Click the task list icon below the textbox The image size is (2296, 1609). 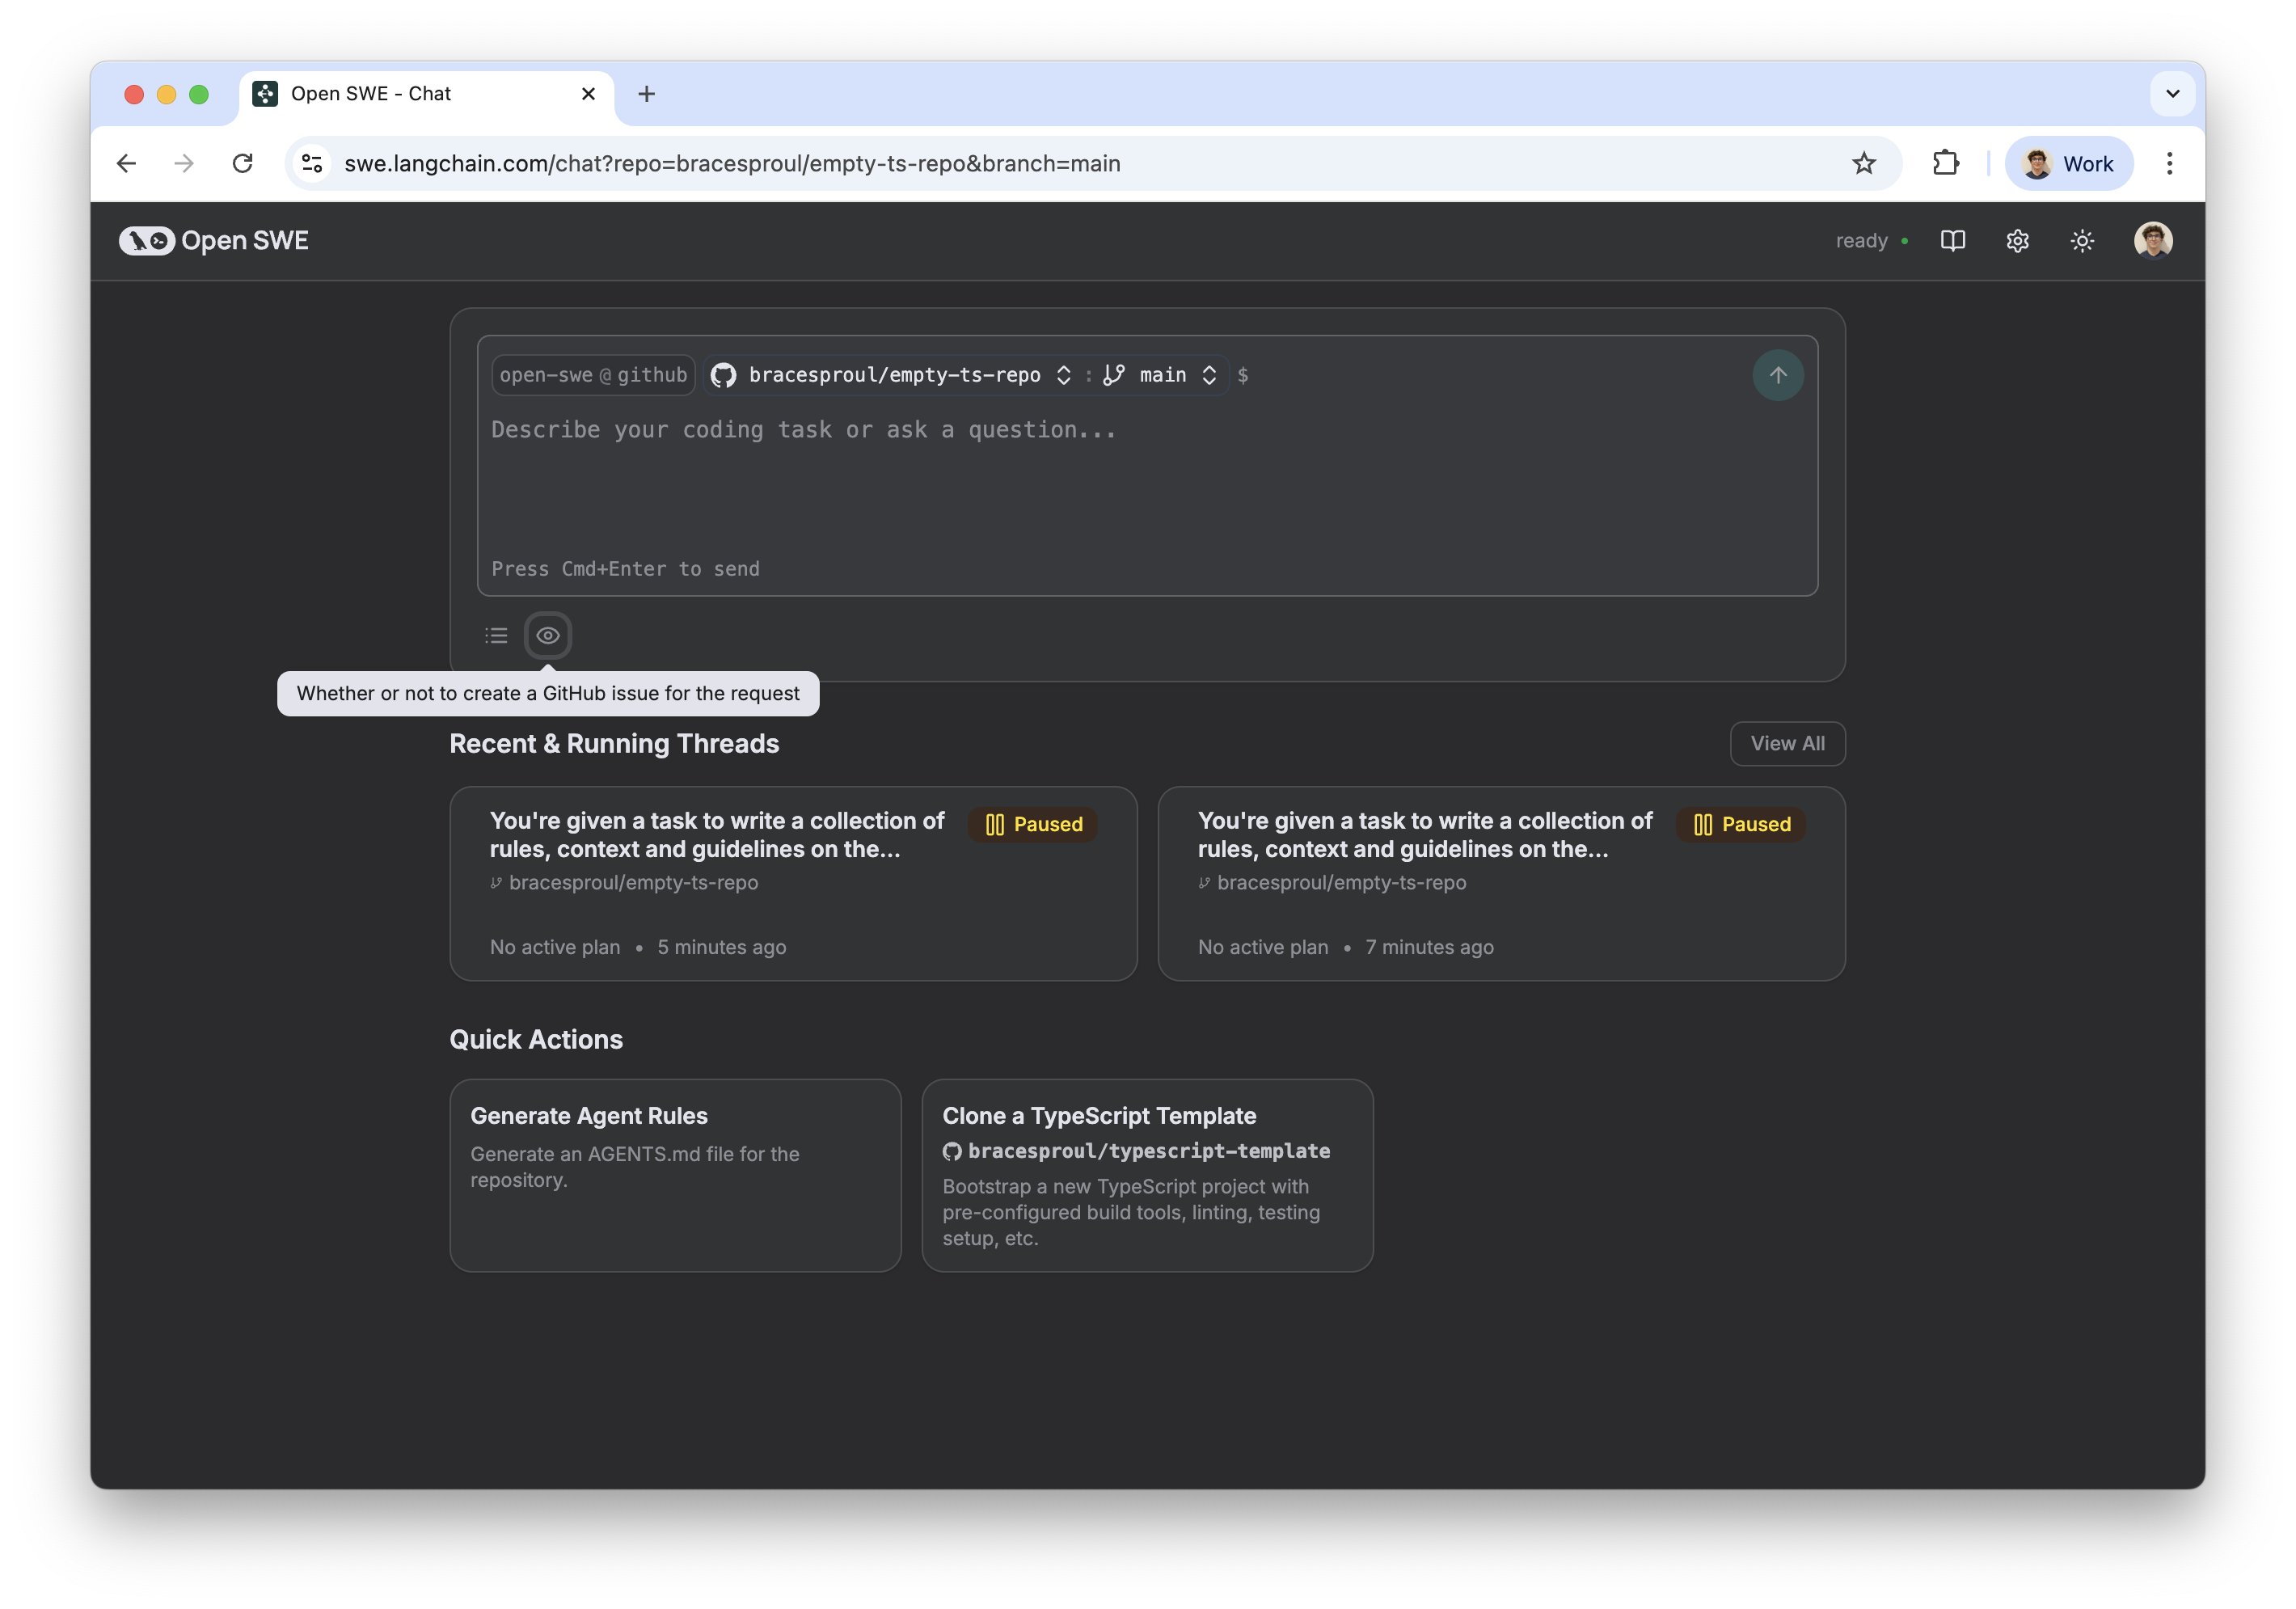click(496, 635)
